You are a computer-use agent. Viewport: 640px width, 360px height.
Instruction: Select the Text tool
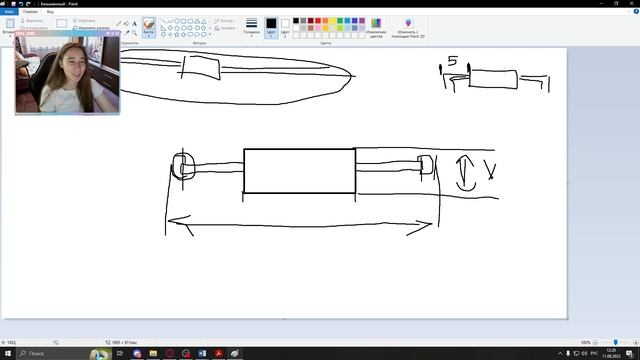(x=134, y=24)
